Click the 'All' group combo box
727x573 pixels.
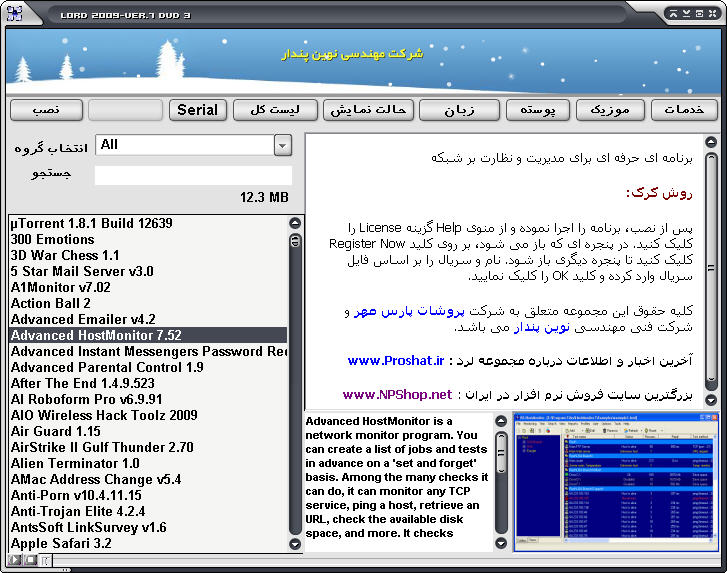click(193, 146)
